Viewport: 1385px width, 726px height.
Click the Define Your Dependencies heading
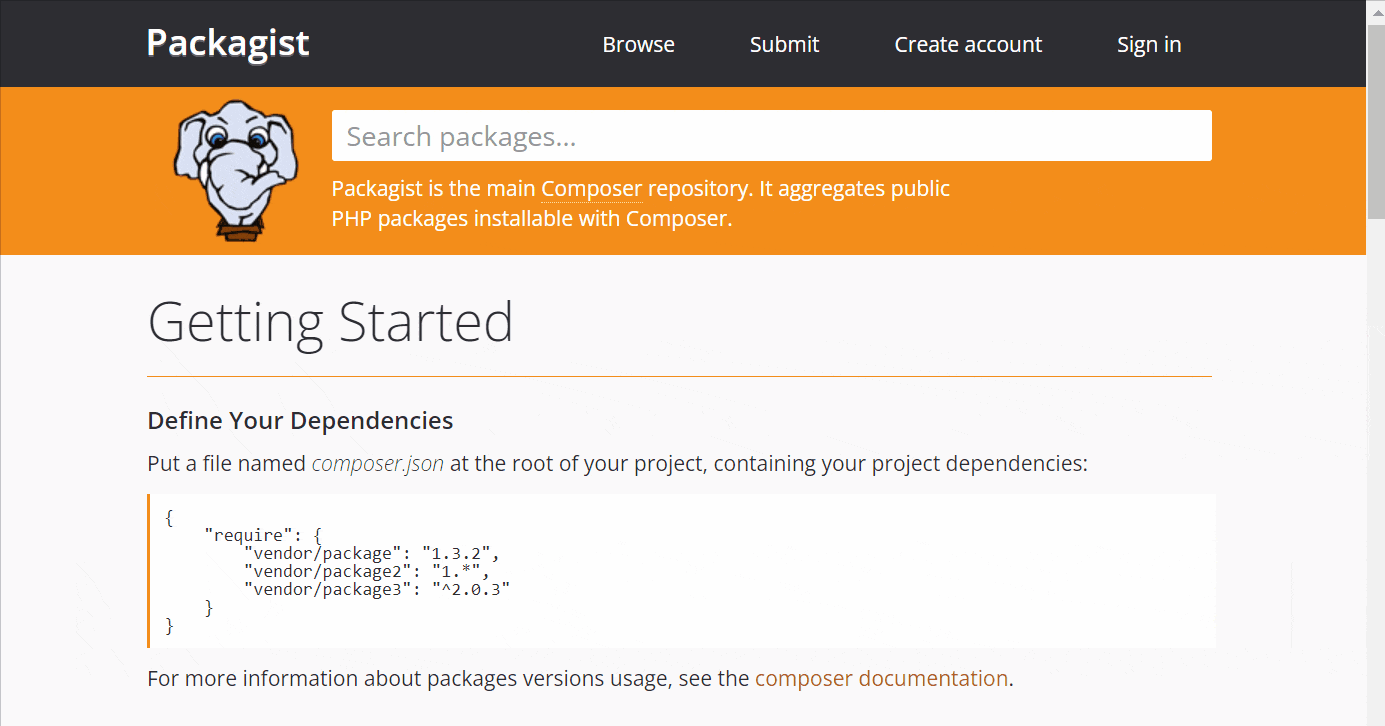click(300, 420)
